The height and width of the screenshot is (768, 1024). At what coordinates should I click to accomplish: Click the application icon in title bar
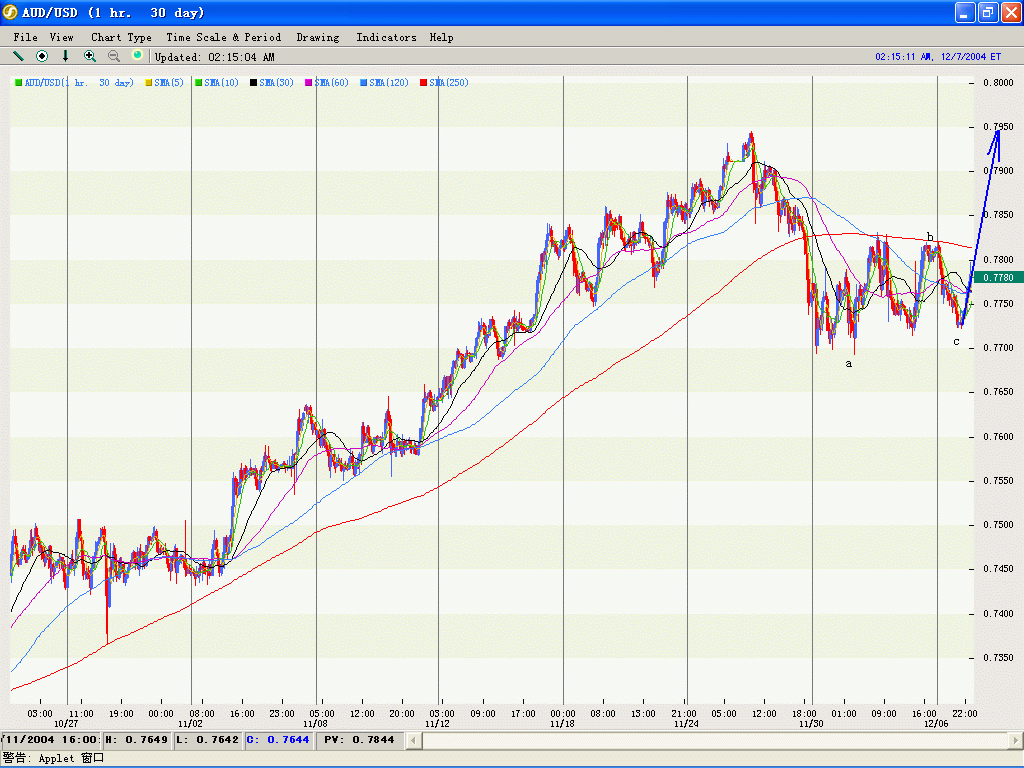tap(10, 13)
